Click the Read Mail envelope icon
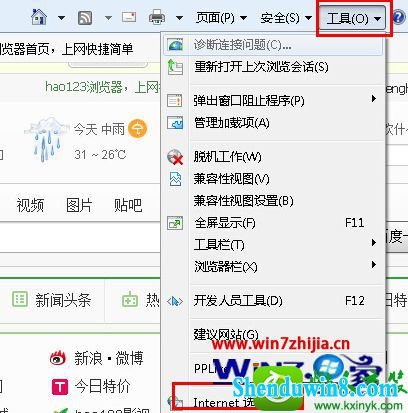The width and height of the screenshot is (408, 413). [x=129, y=17]
